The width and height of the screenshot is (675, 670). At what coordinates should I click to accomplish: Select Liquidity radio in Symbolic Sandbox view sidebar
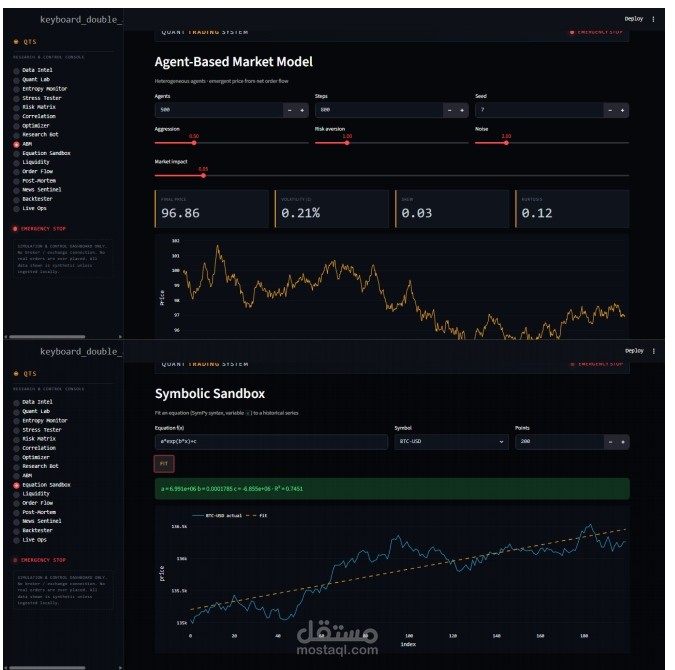pyautogui.click(x=16, y=494)
